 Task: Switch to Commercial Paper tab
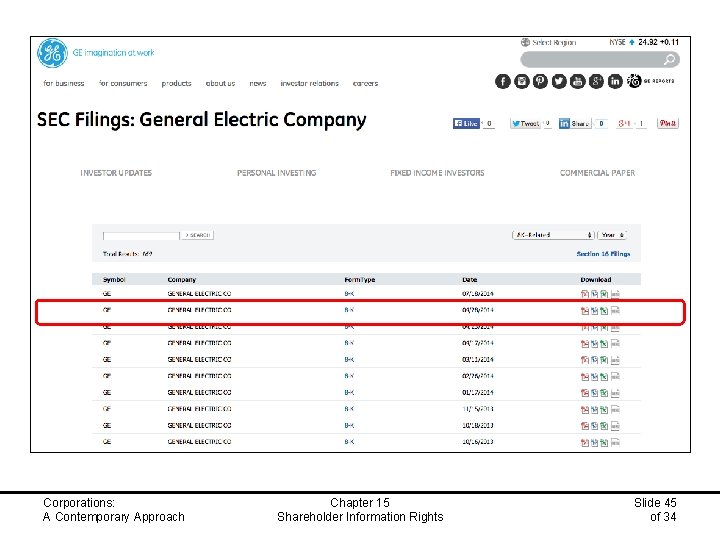point(597,173)
